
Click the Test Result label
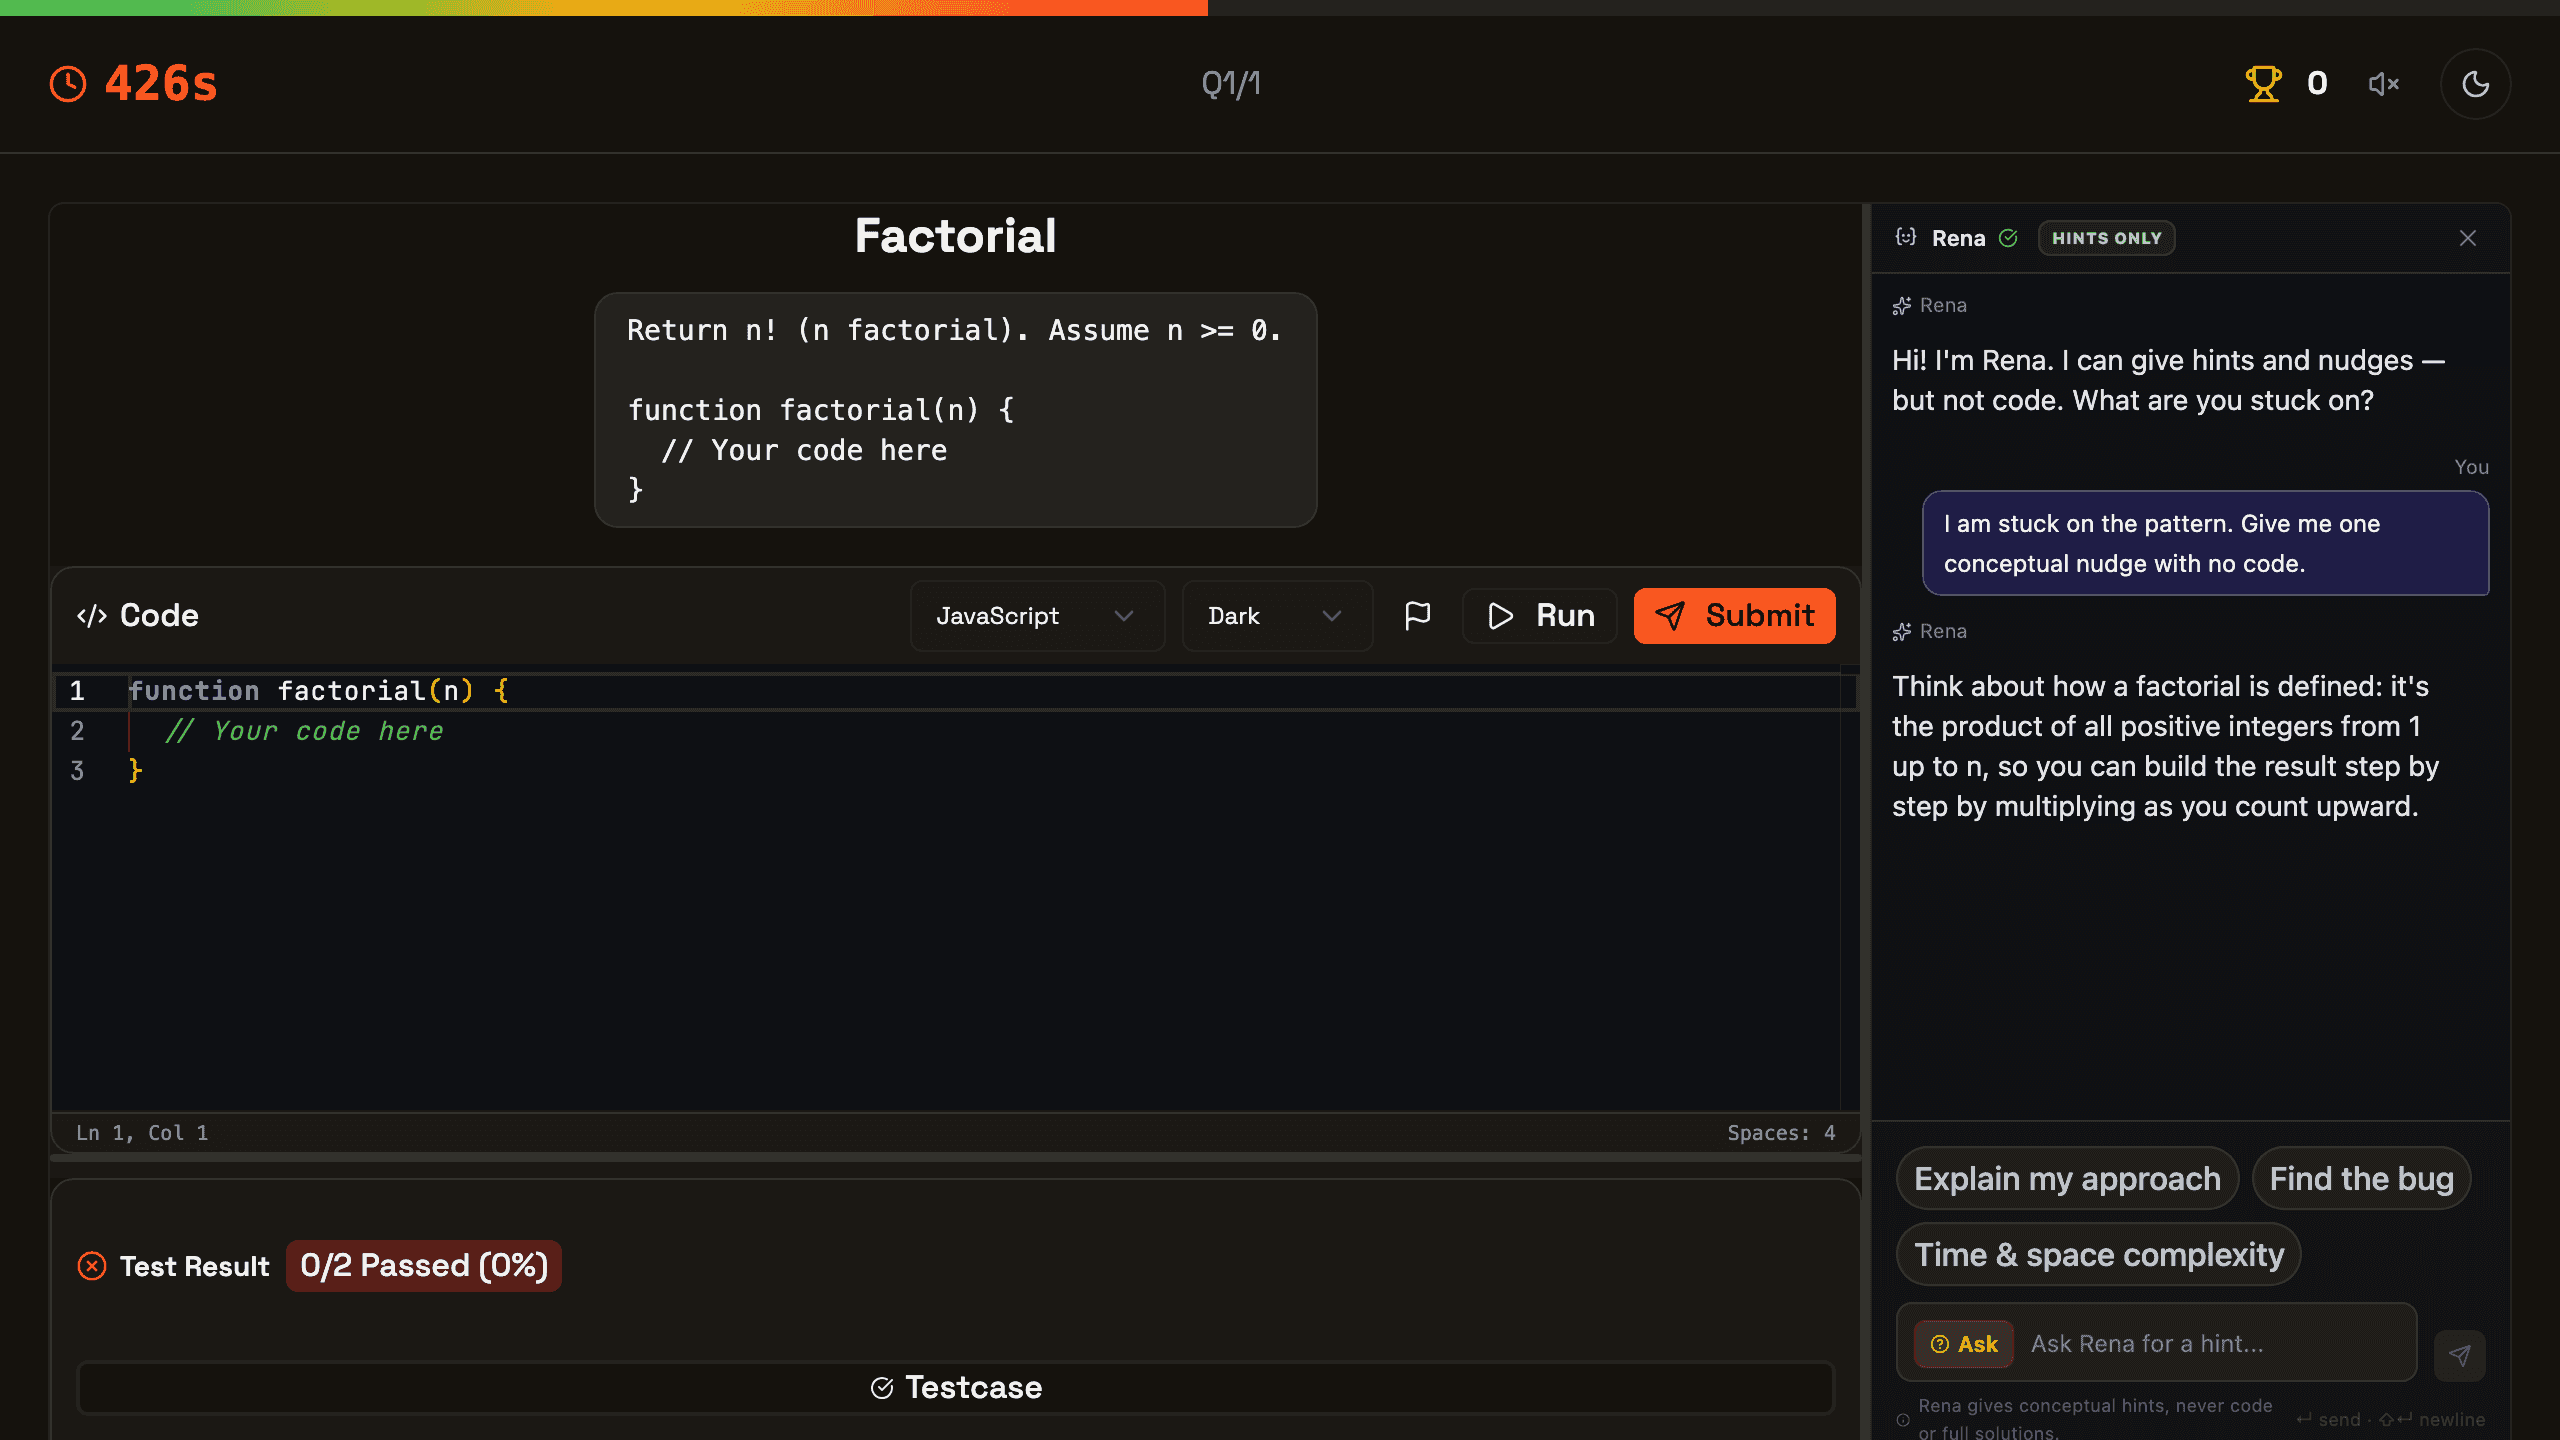coord(194,1267)
